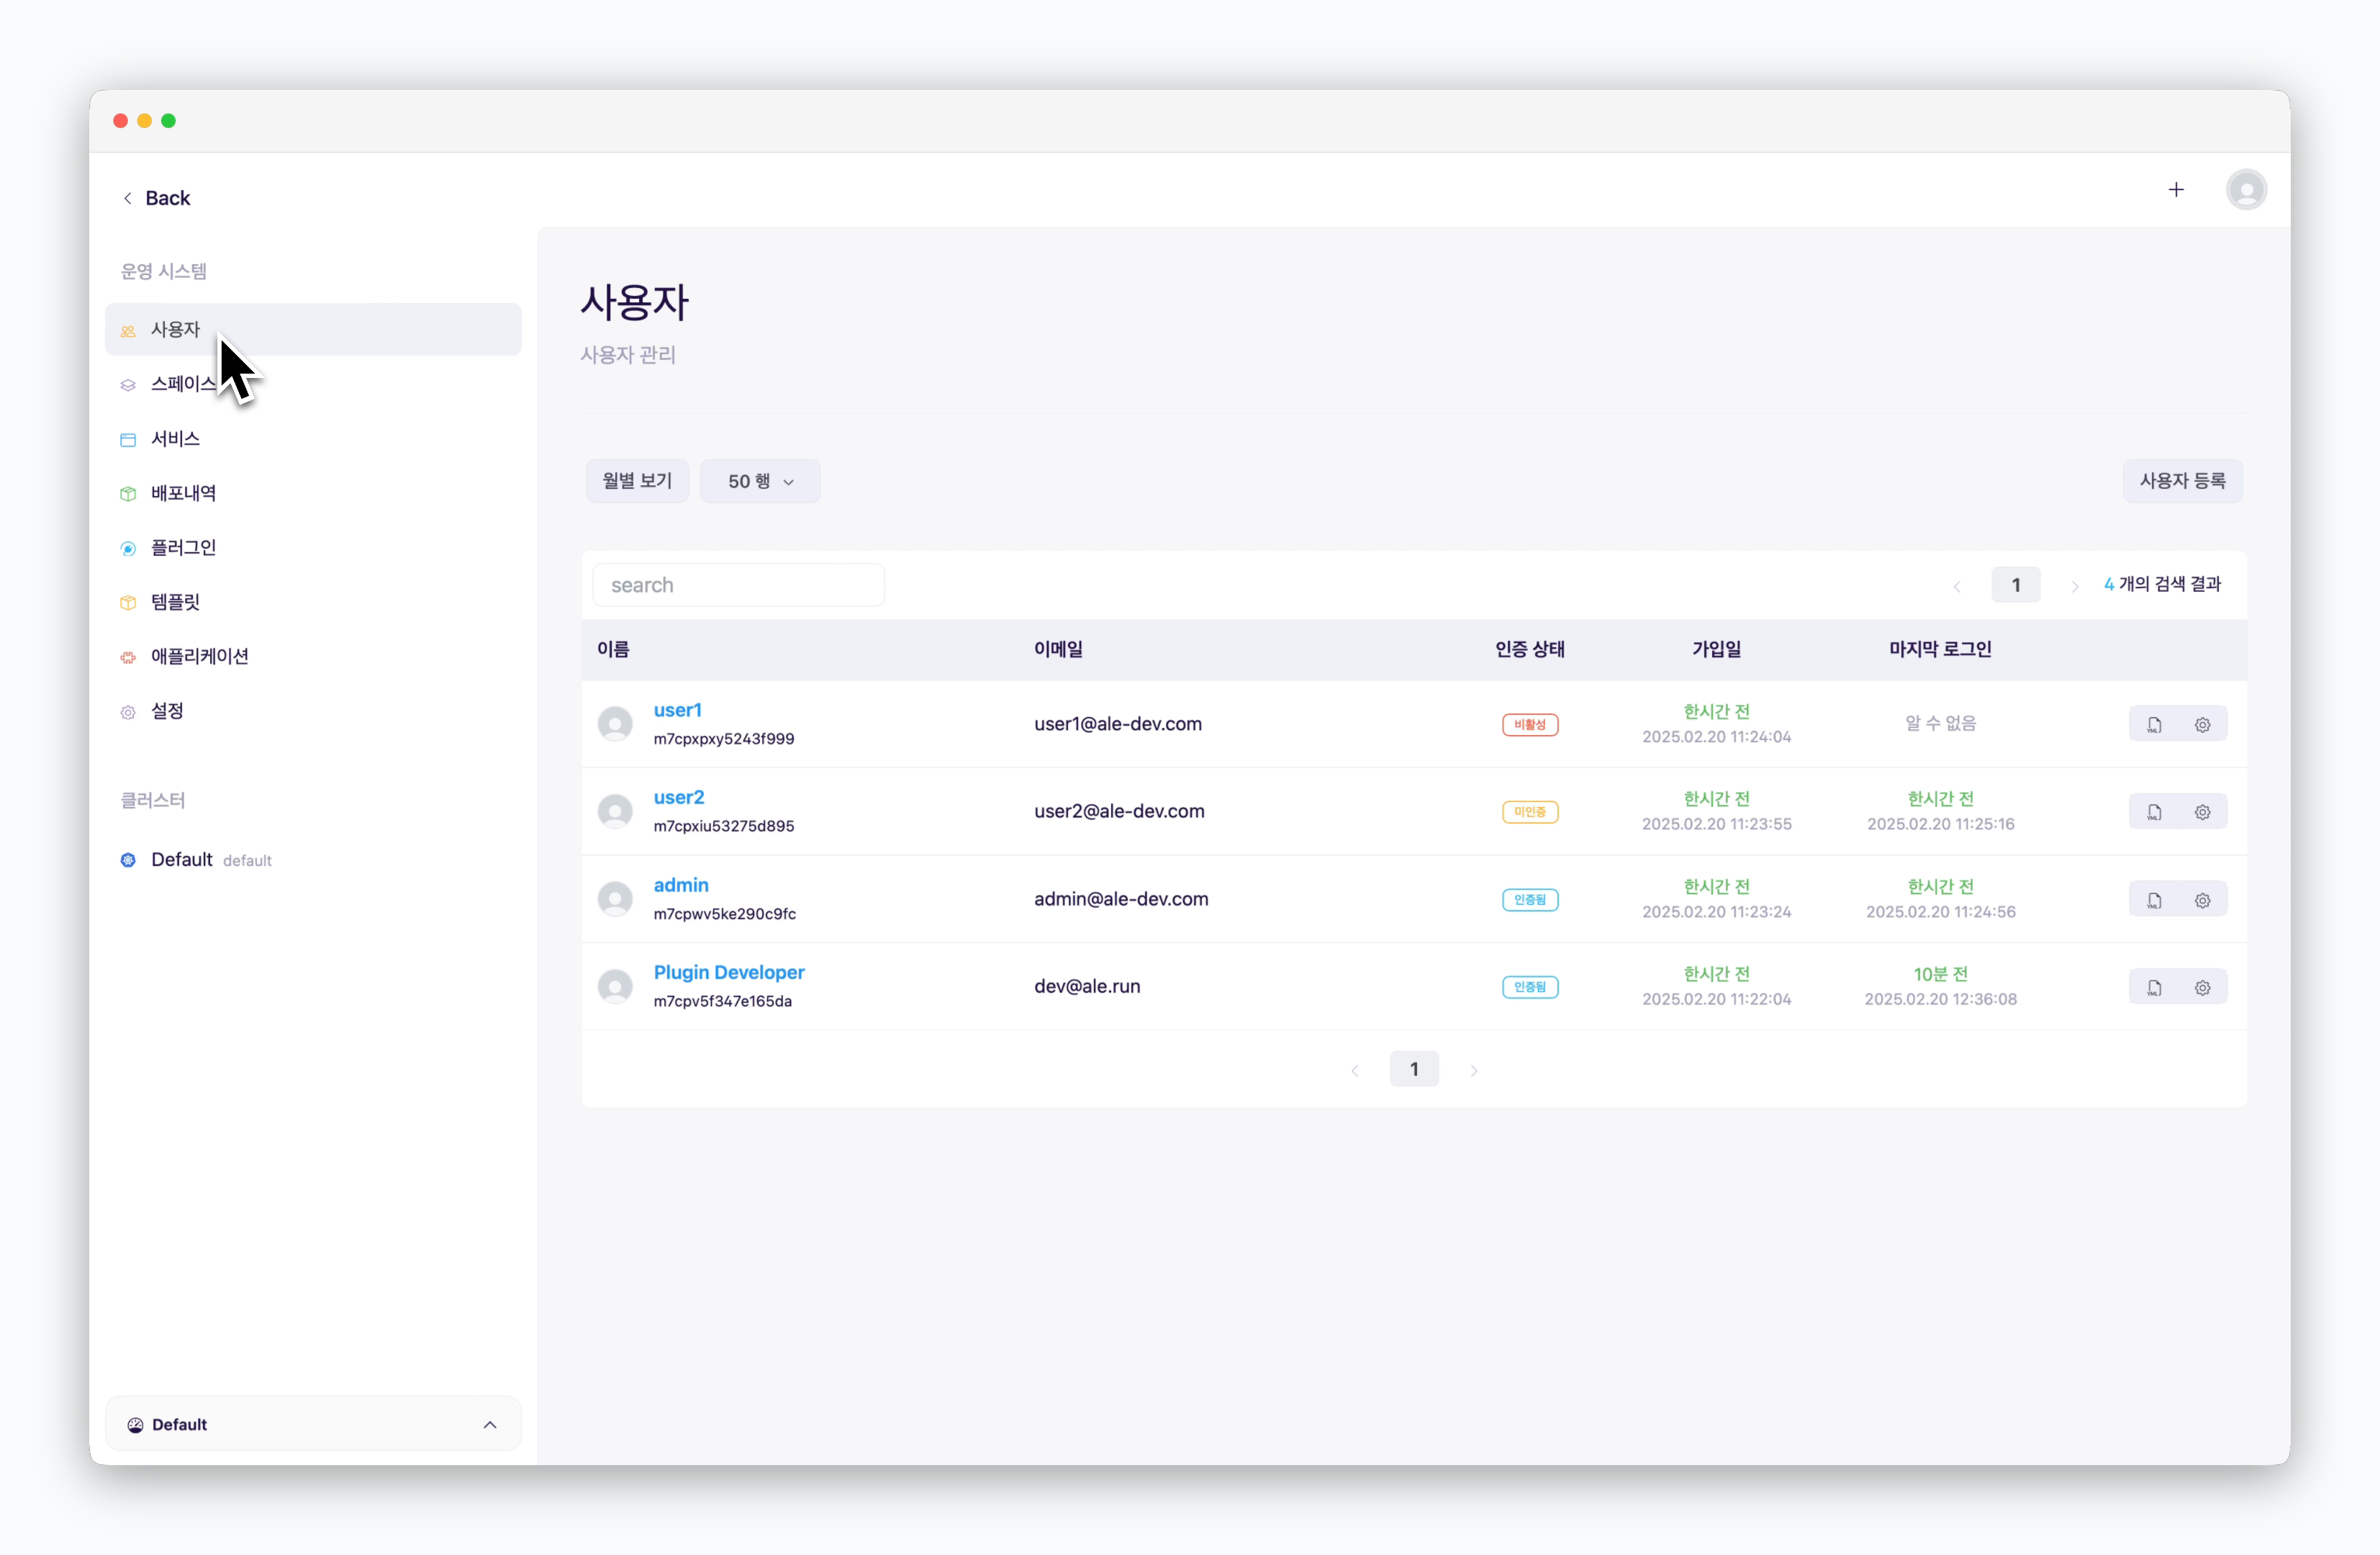
Task: Click the 이메일 column header
Action: (x=1059, y=650)
